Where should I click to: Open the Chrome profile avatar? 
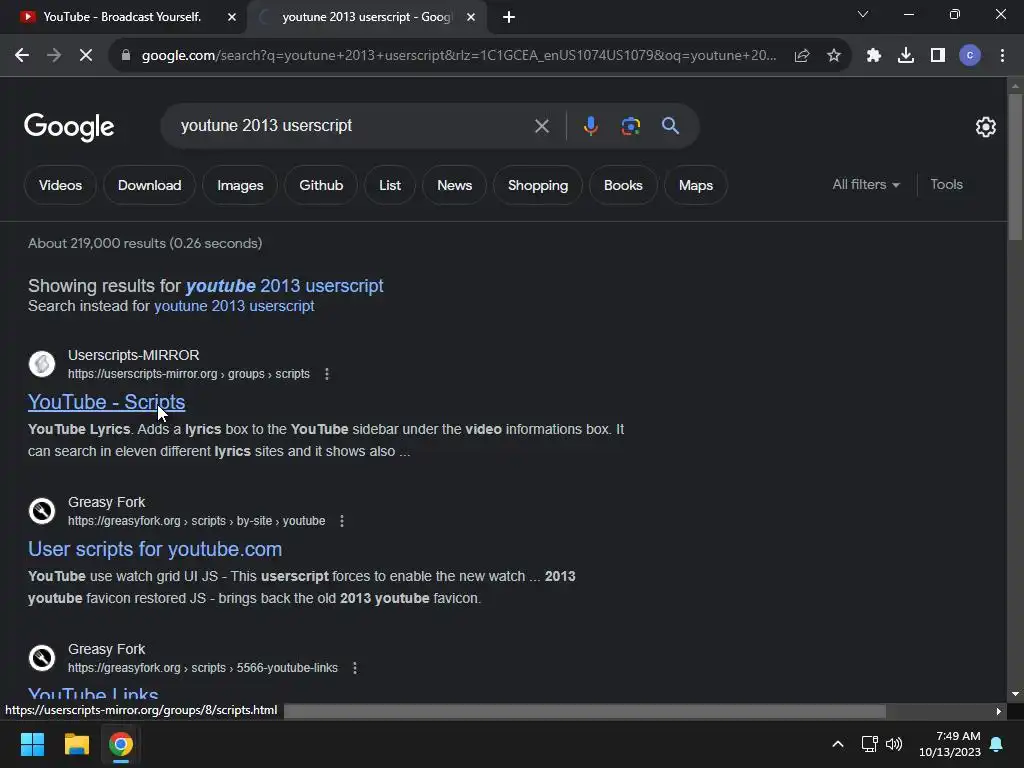(970, 56)
